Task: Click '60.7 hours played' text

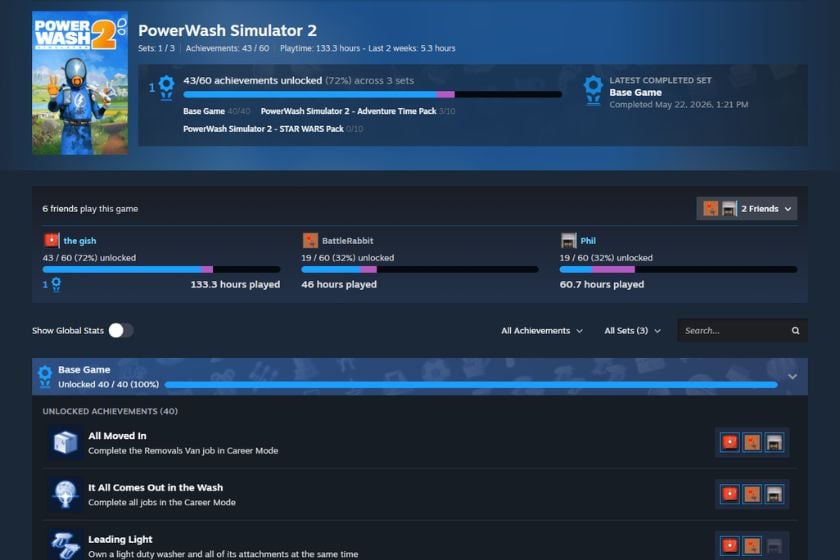Action: pos(602,285)
